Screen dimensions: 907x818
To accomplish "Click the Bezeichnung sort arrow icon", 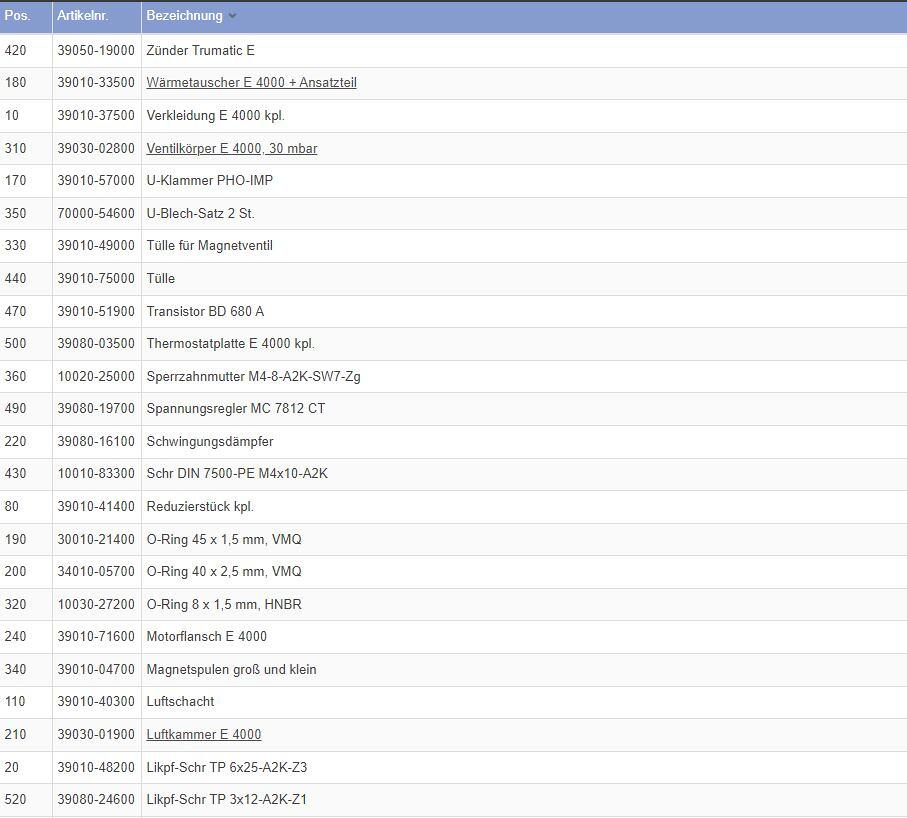I will (x=232, y=16).
